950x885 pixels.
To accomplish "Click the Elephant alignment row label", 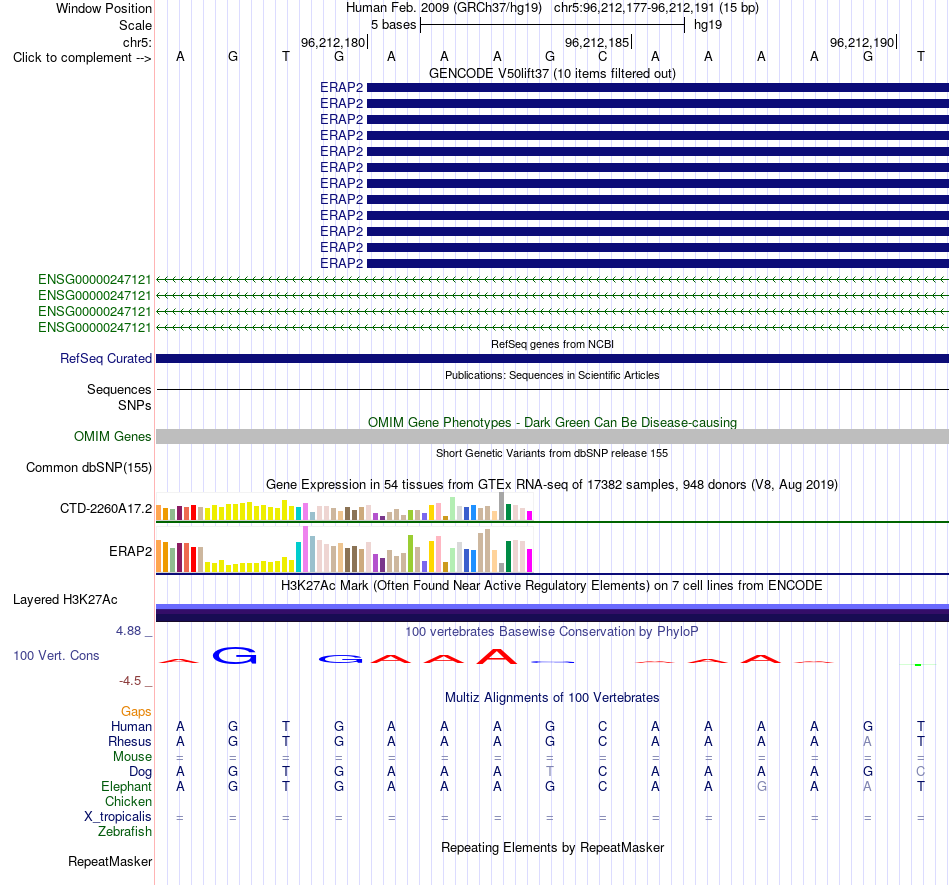I will (127, 786).
